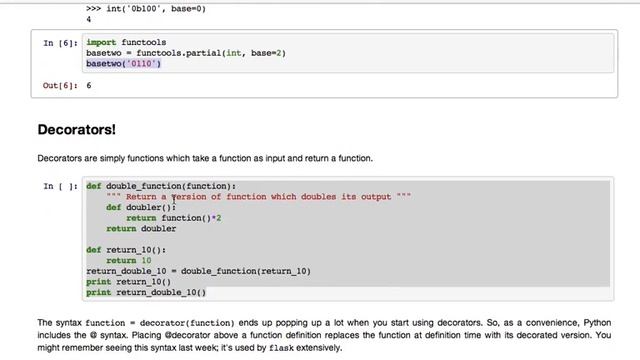Click the output value 6
The width and height of the screenshot is (640, 360).
click(89, 85)
